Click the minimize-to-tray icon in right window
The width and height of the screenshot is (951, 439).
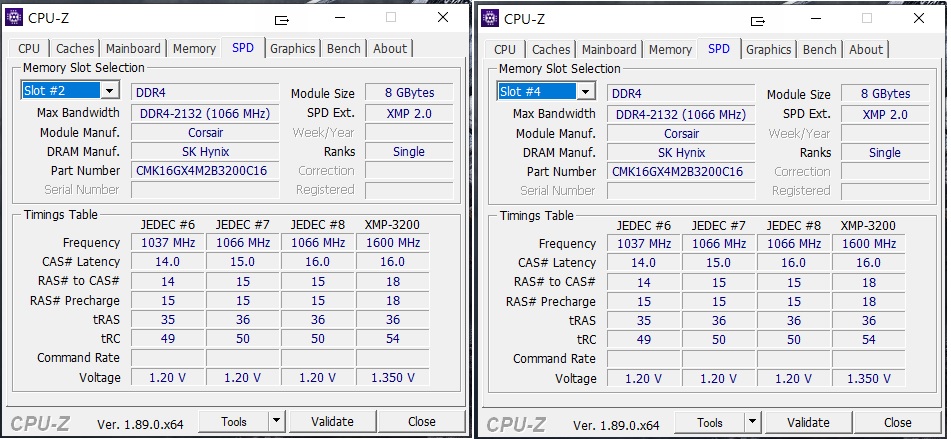(758, 21)
